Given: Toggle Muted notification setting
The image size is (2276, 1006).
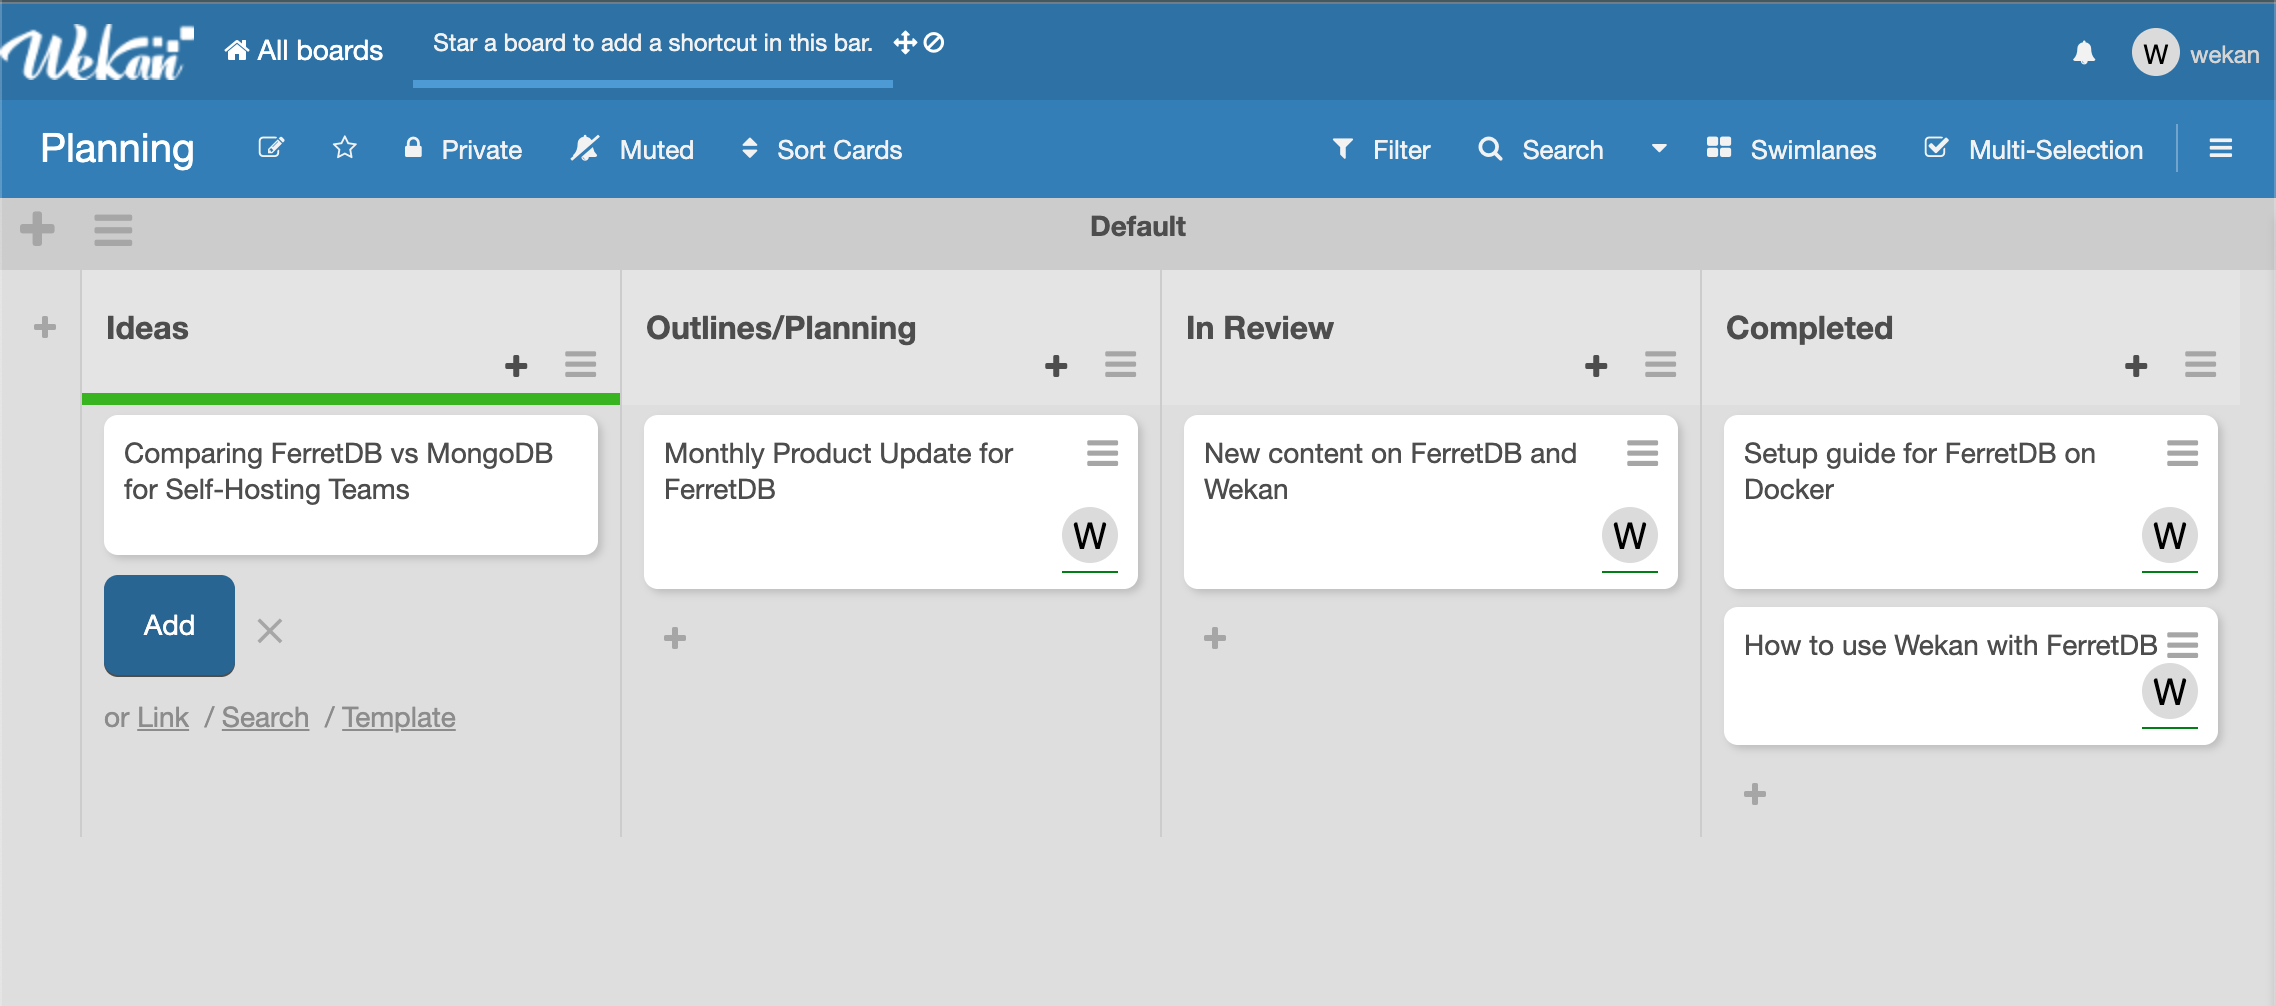Looking at the screenshot, I should [632, 149].
